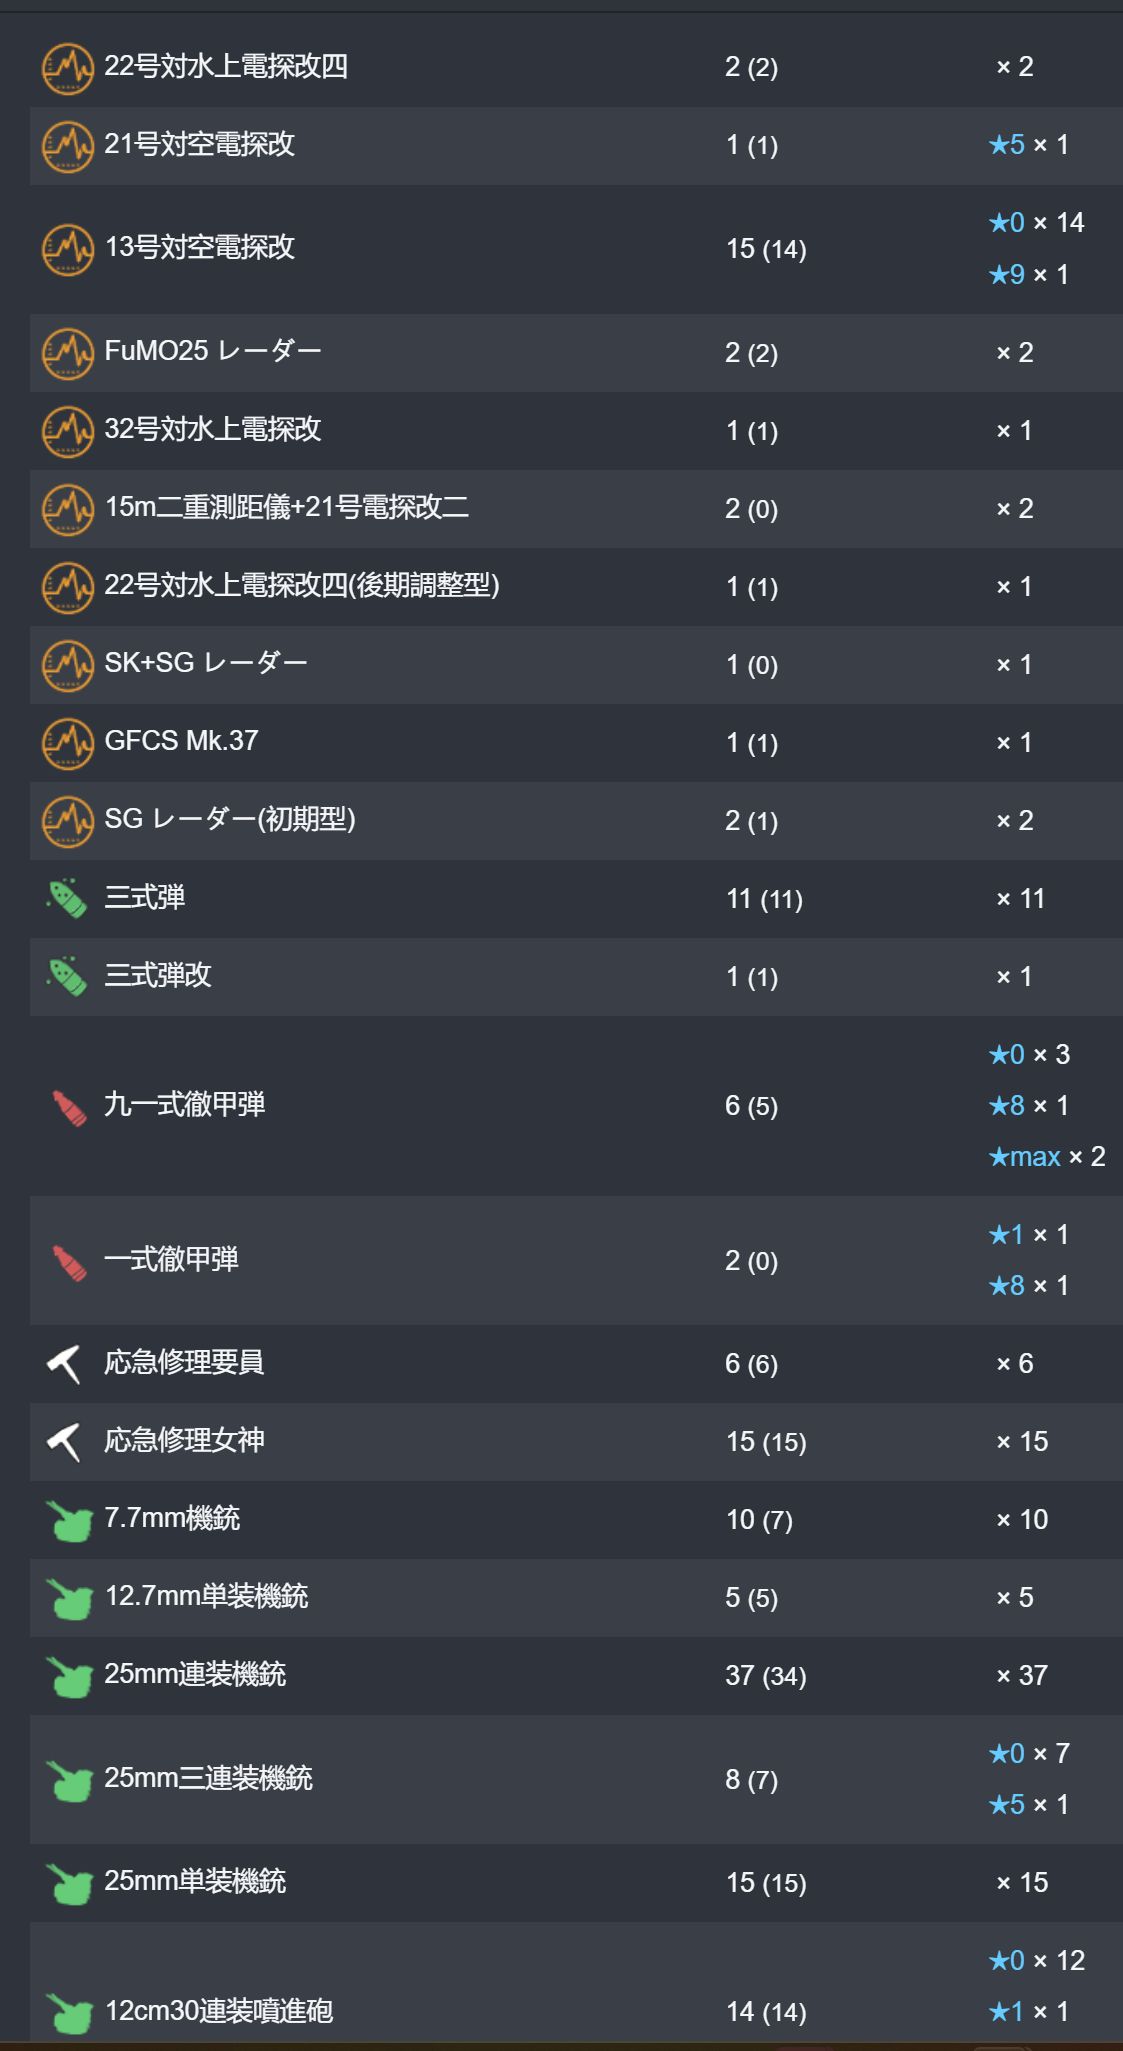The image size is (1123, 2051).
Task: Click the shell icon beside 一式徹甲弾
Action: 68,1262
